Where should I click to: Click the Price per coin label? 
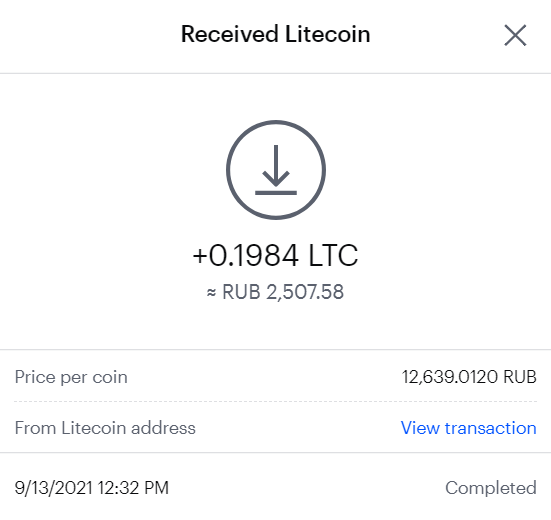pos(71,377)
